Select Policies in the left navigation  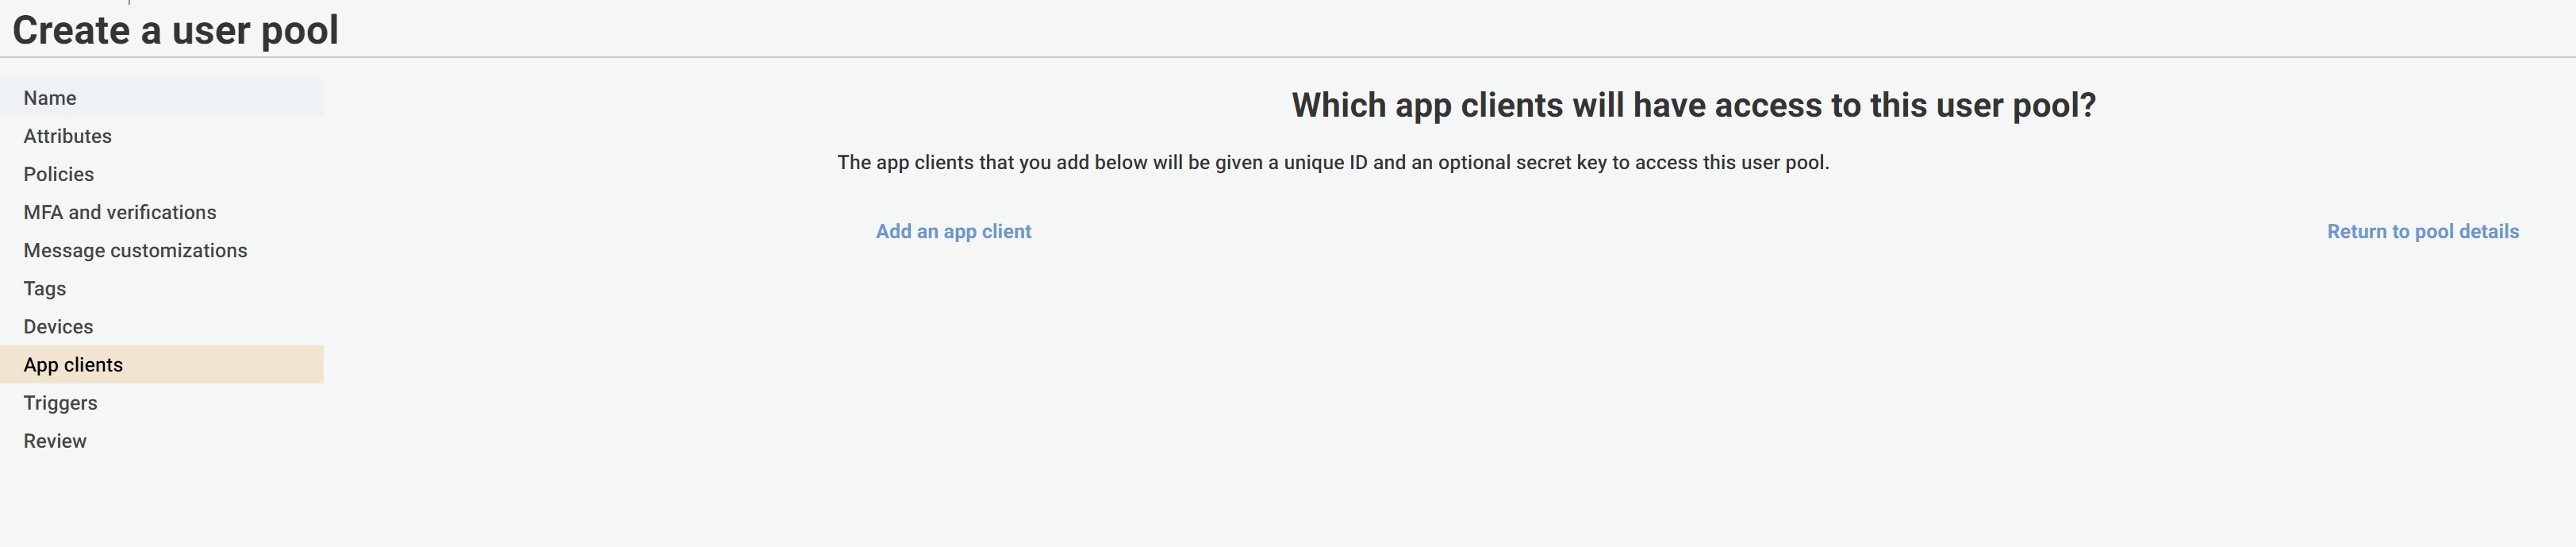coord(58,174)
